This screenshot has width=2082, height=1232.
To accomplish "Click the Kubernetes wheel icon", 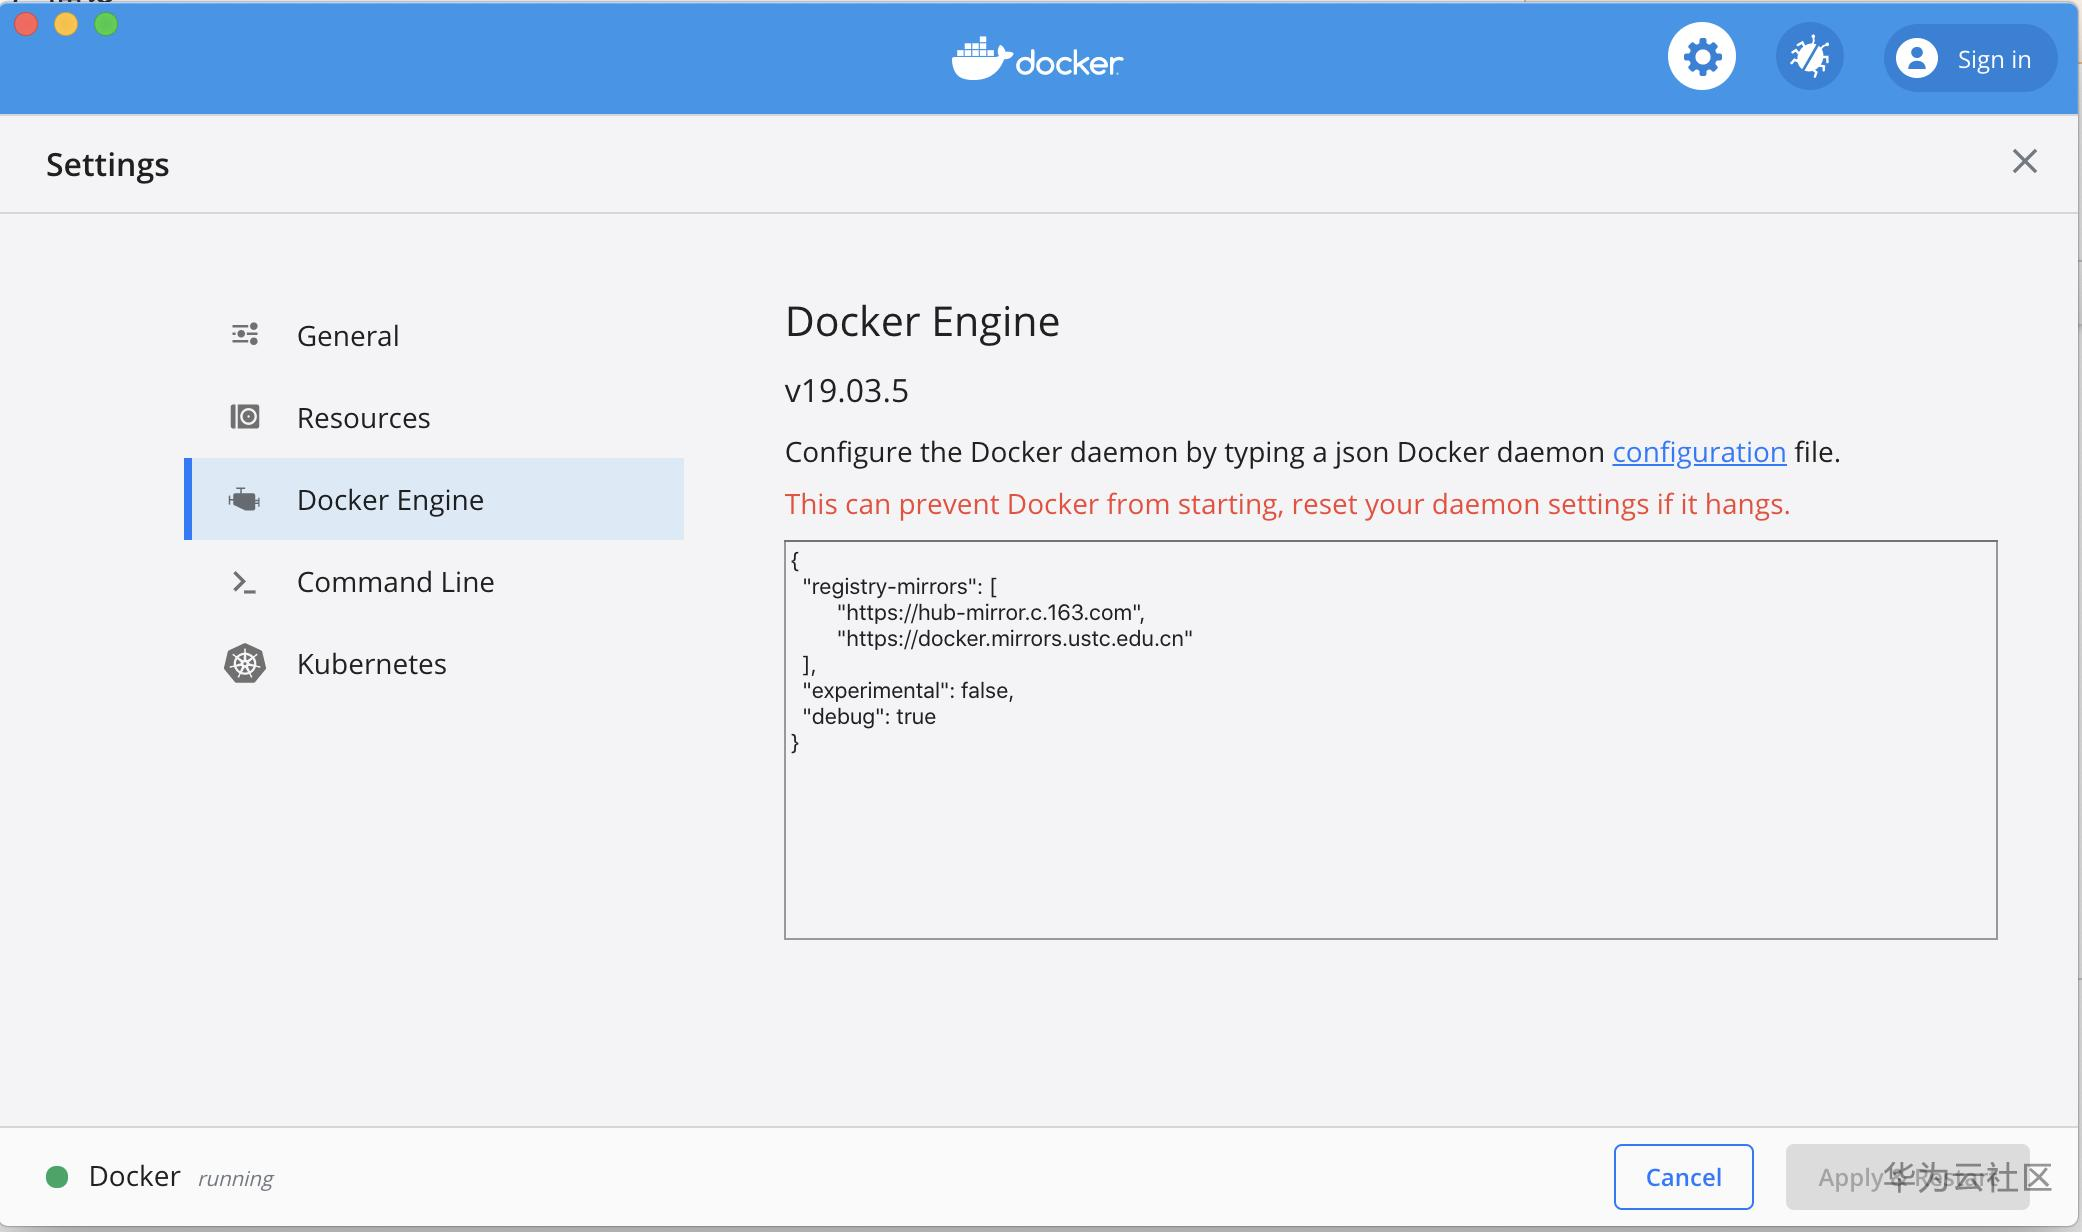I will click(245, 664).
